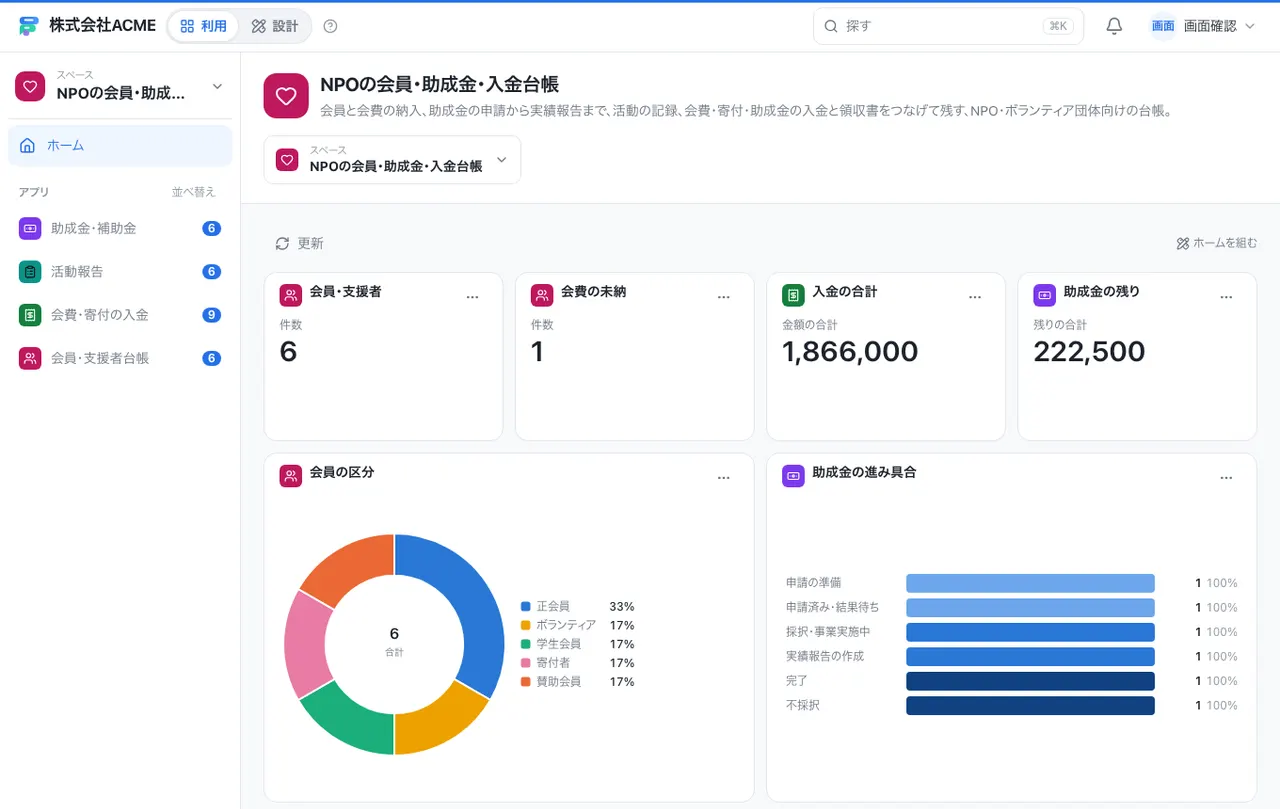Click the 申請の準備 progress bar

[x=1030, y=583]
